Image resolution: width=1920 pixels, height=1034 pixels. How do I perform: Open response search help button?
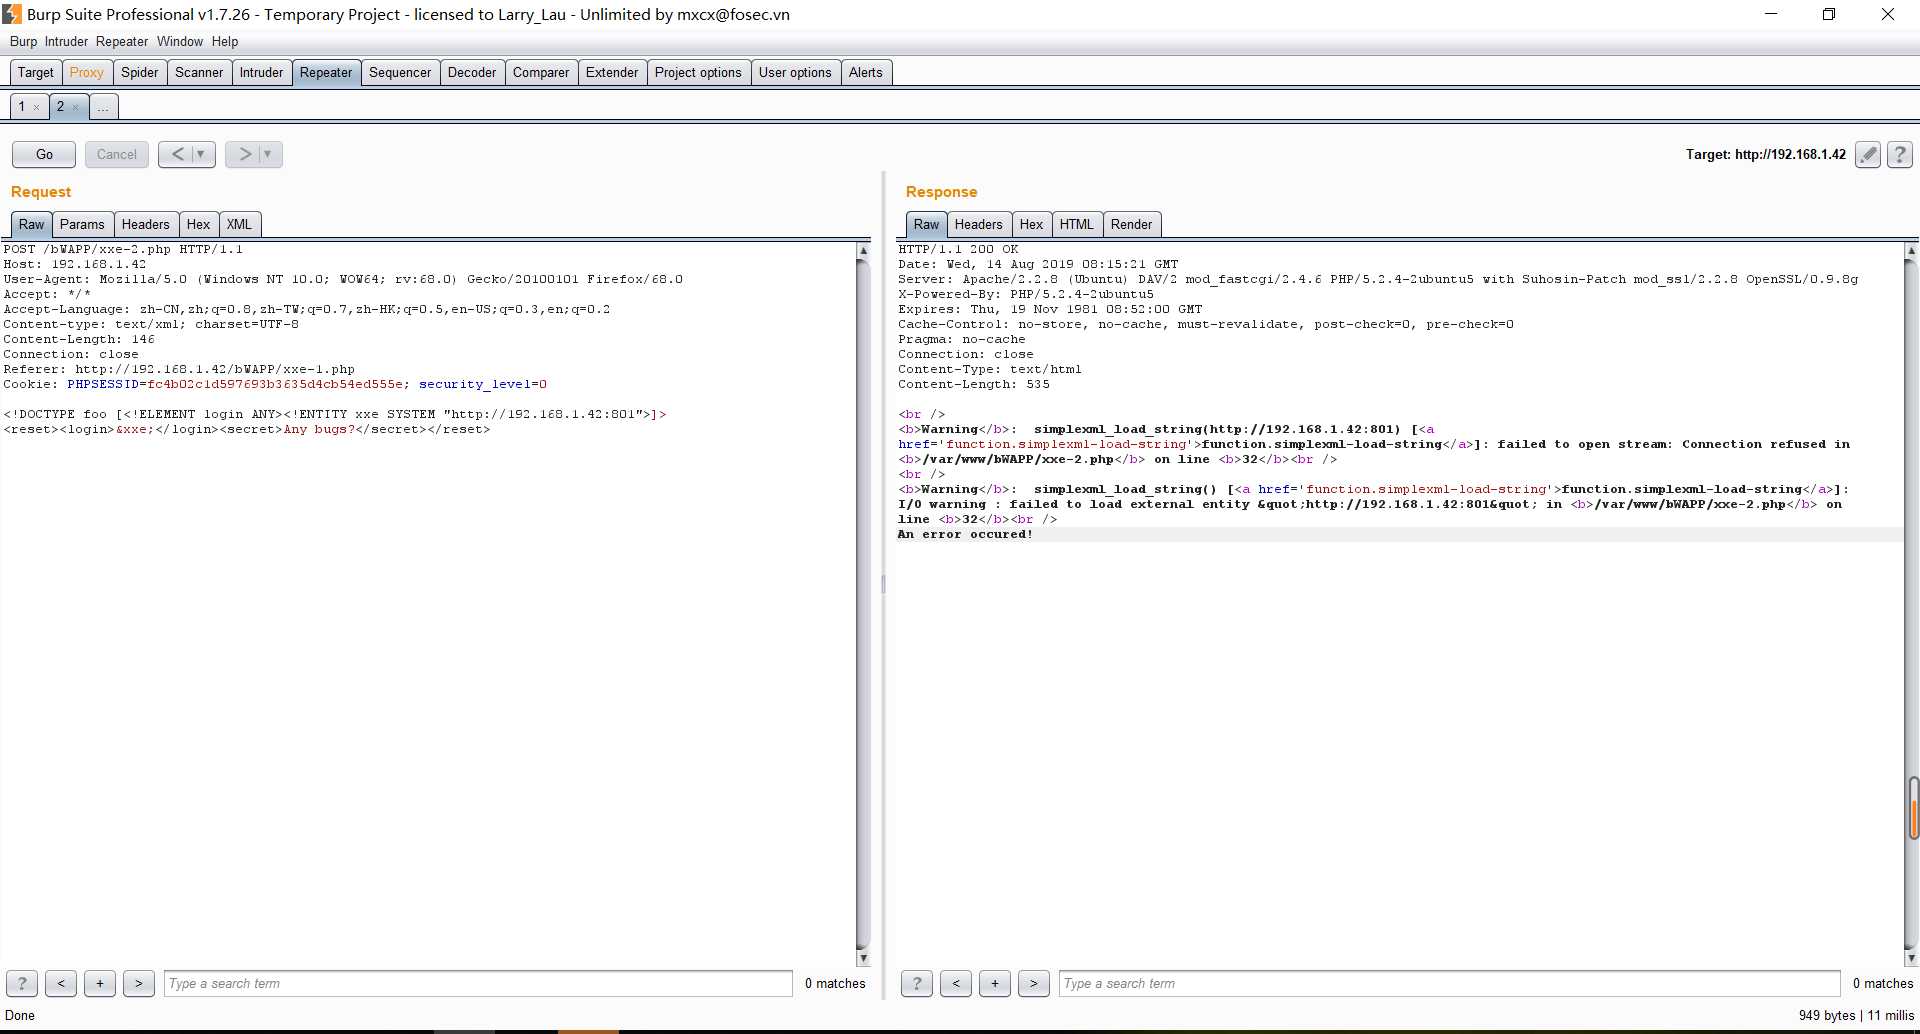[917, 983]
